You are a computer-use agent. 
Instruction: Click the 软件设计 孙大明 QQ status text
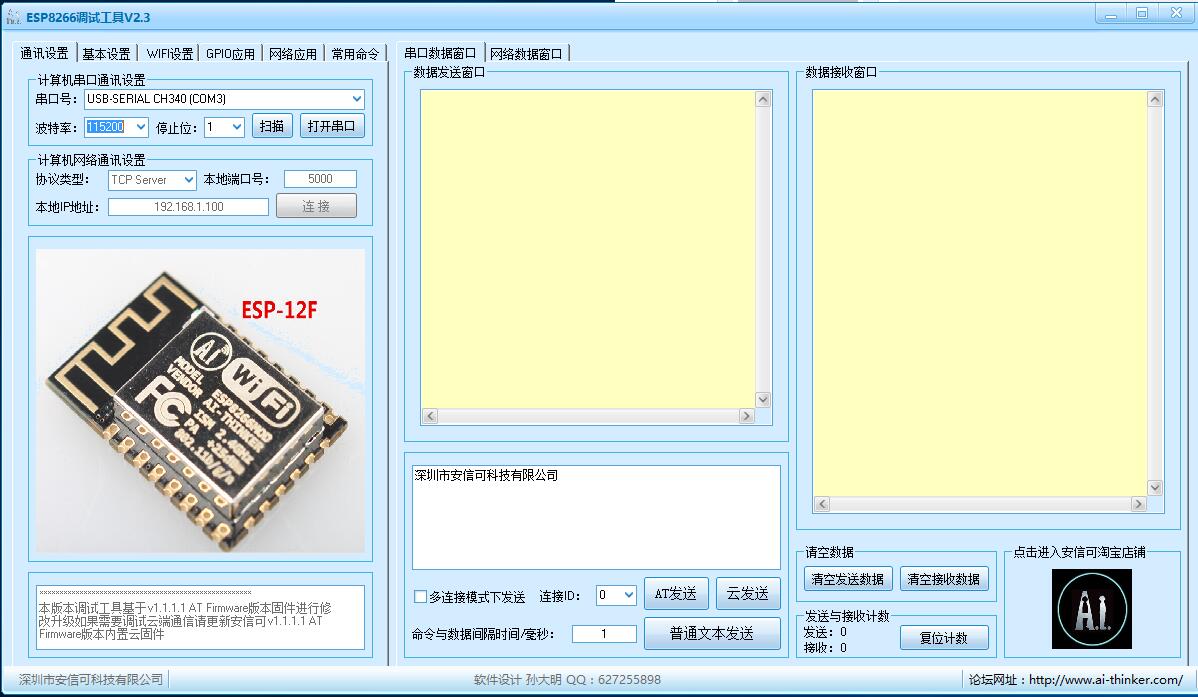(567, 679)
